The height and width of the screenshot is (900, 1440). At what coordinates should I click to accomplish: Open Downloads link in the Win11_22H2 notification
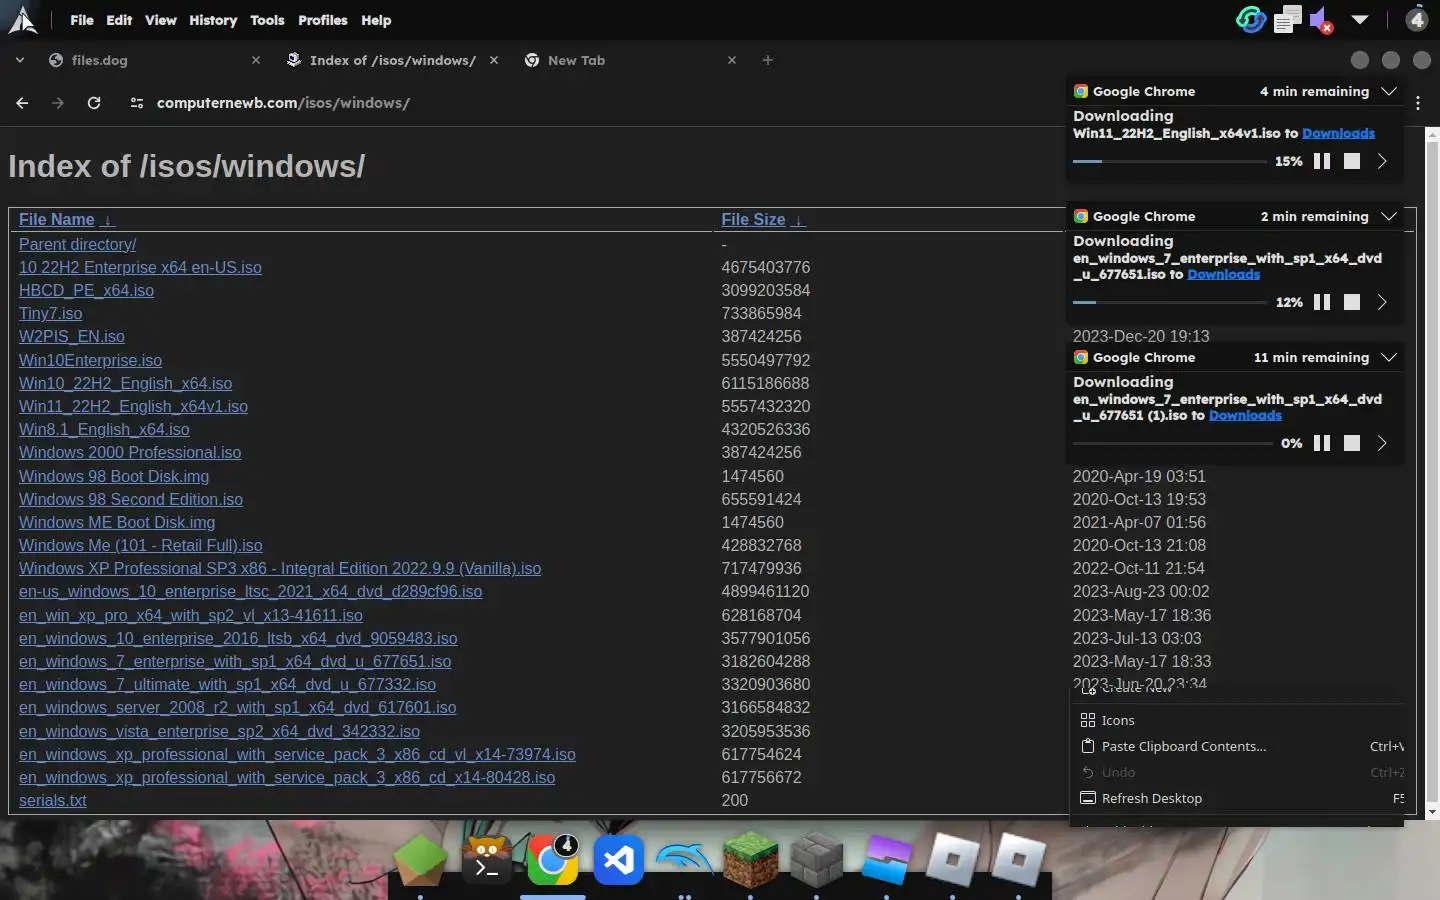(x=1338, y=133)
